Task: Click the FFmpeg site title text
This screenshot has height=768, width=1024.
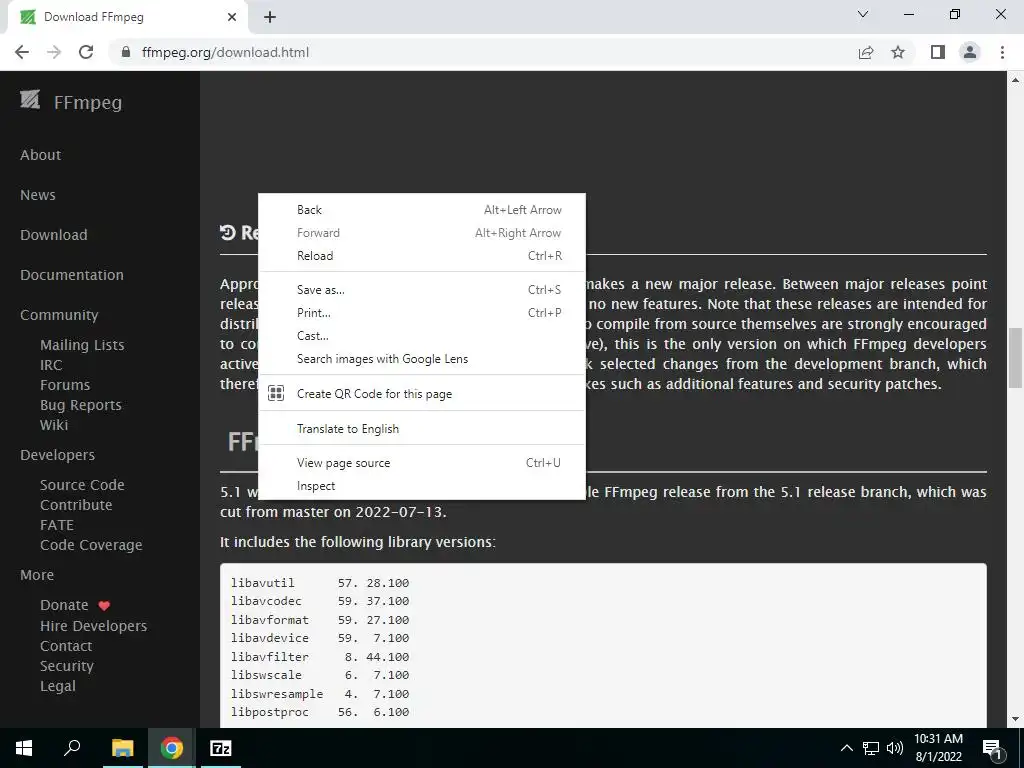Action: pos(88,103)
